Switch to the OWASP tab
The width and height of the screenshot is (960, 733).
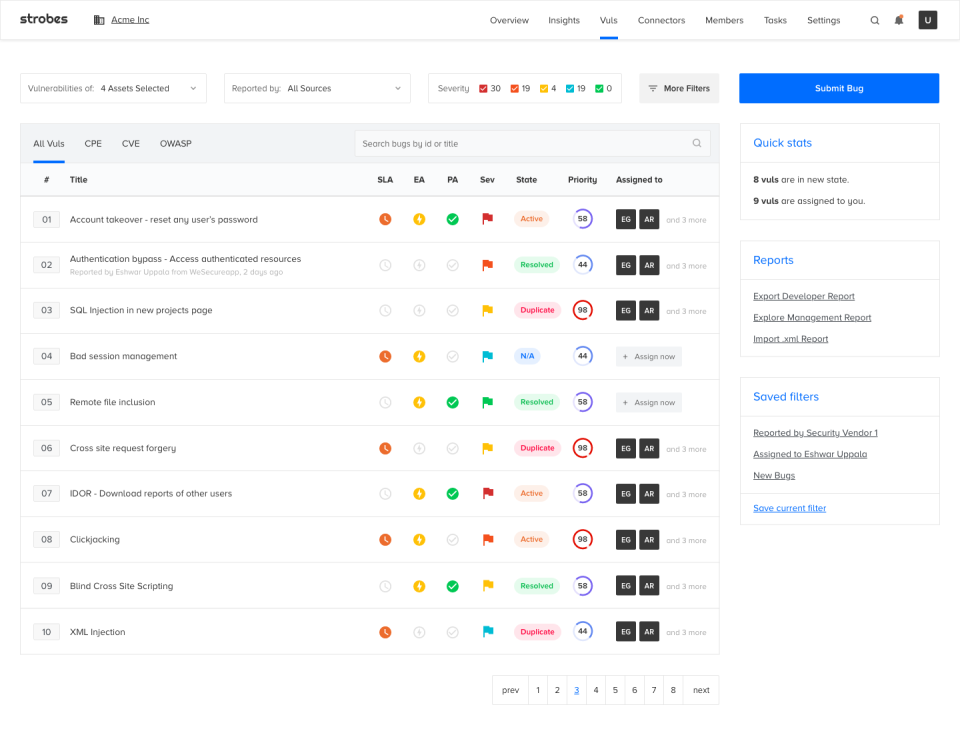176,143
